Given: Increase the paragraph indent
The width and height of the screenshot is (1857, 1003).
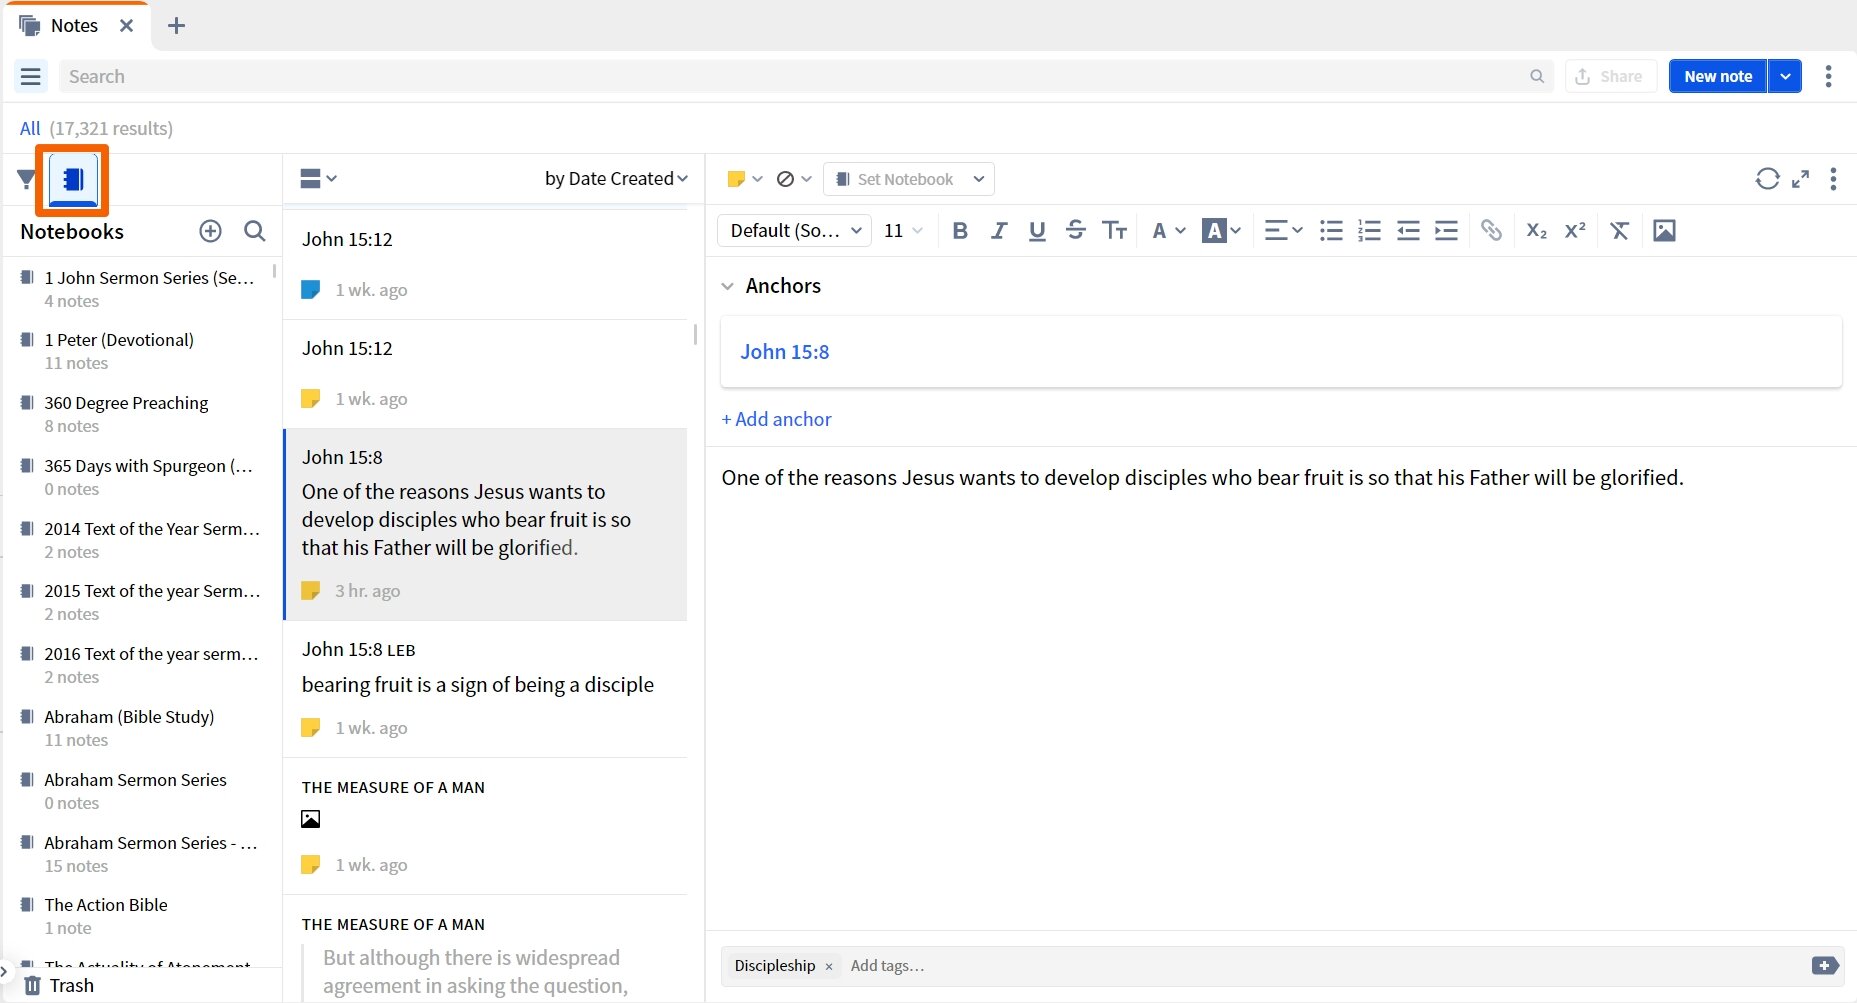Looking at the screenshot, I should click(1446, 231).
